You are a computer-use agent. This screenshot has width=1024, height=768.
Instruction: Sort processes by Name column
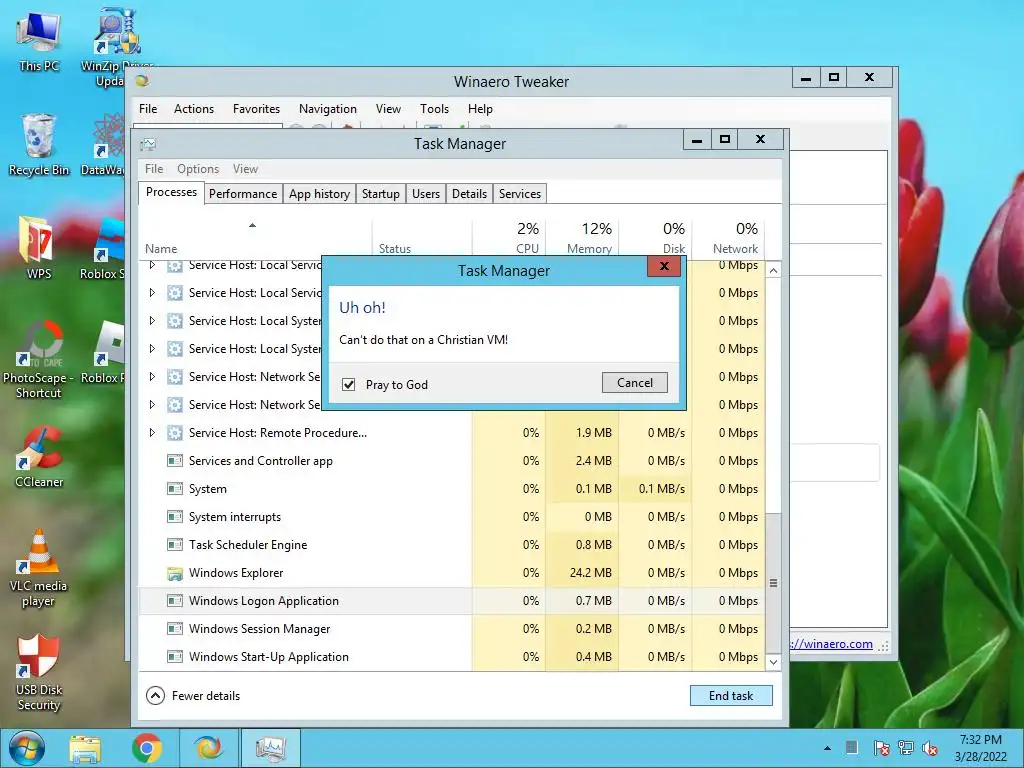[x=255, y=238]
